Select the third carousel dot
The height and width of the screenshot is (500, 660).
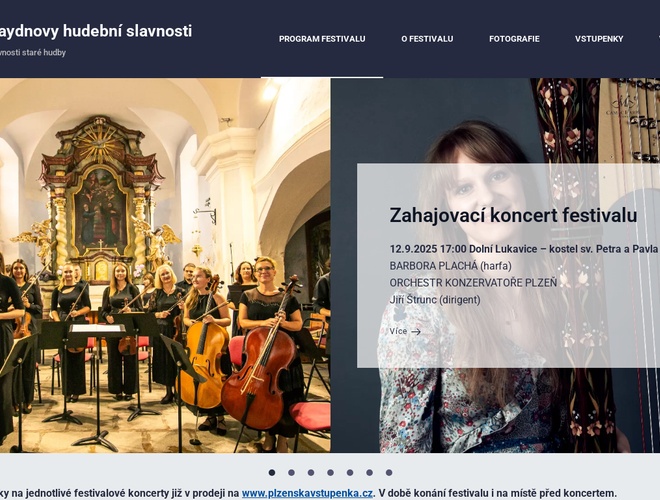click(x=311, y=473)
